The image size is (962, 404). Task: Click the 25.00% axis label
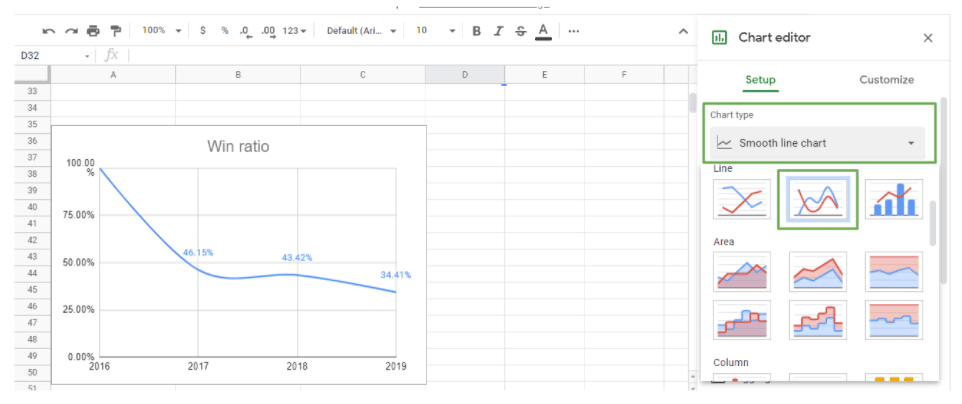click(80, 309)
